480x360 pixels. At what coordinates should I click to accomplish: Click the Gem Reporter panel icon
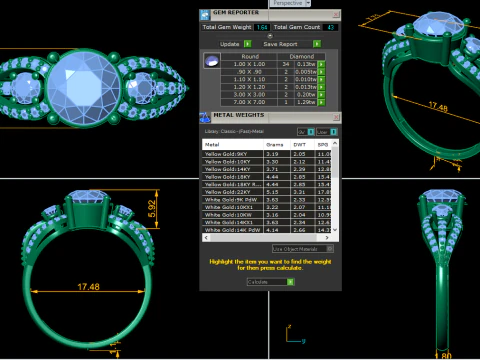[204, 15]
